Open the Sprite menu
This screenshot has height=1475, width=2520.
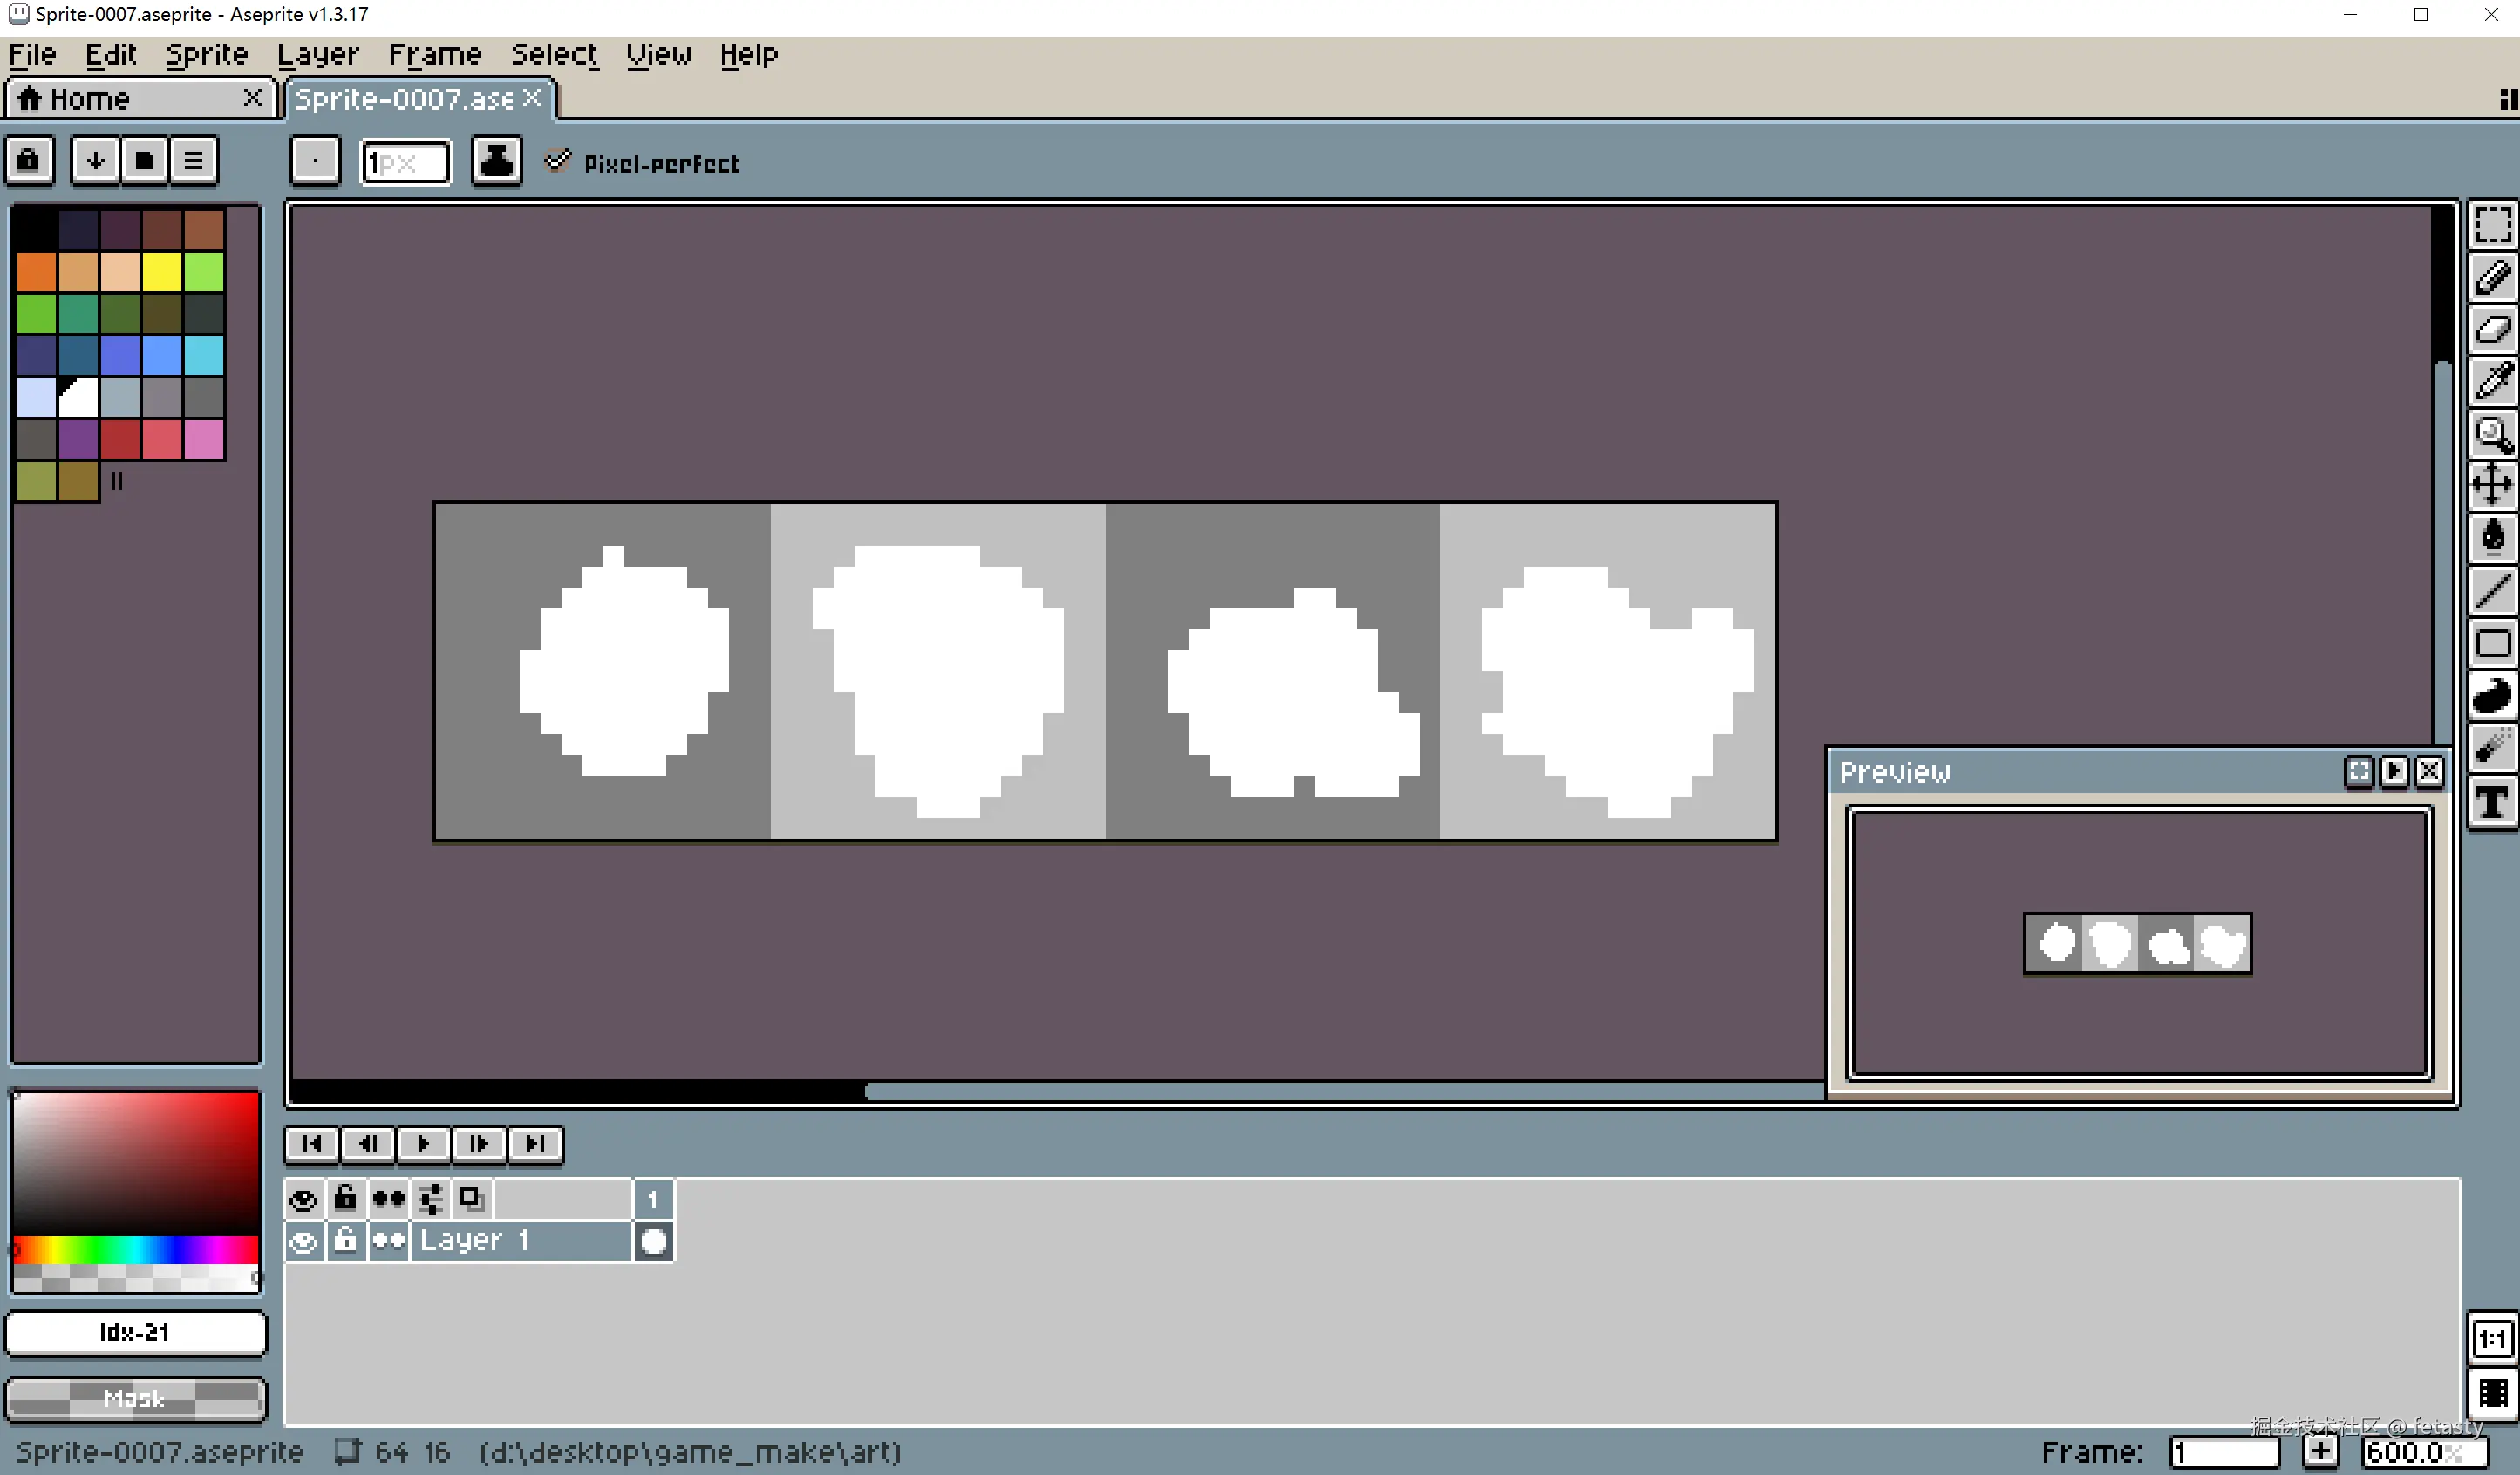[x=206, y=54]
